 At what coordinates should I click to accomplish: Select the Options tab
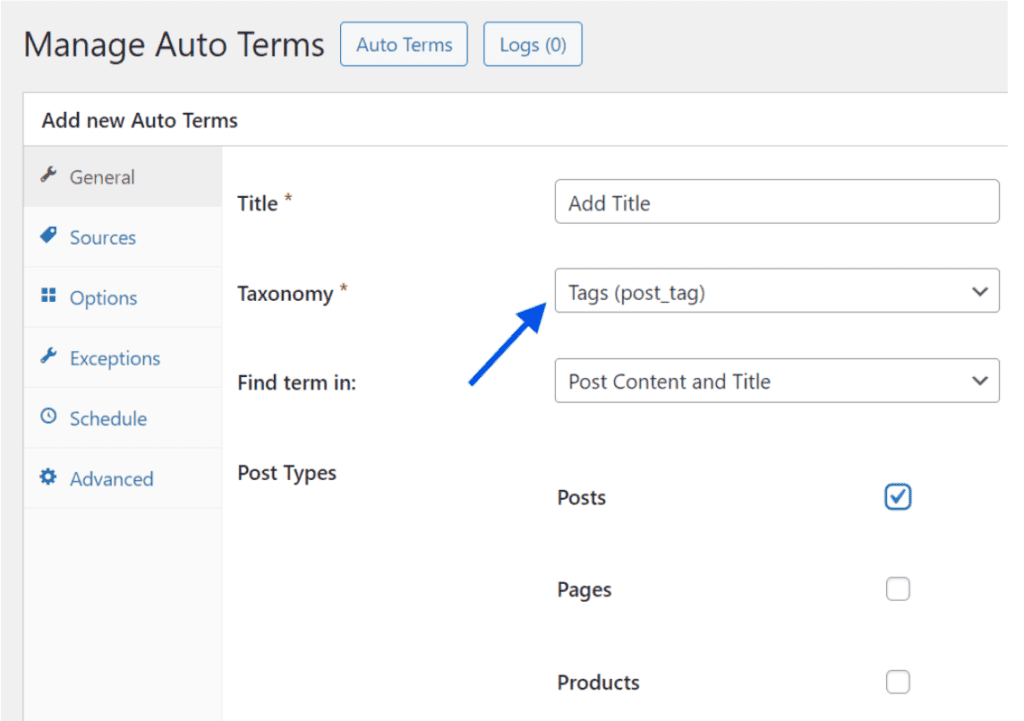103,297
